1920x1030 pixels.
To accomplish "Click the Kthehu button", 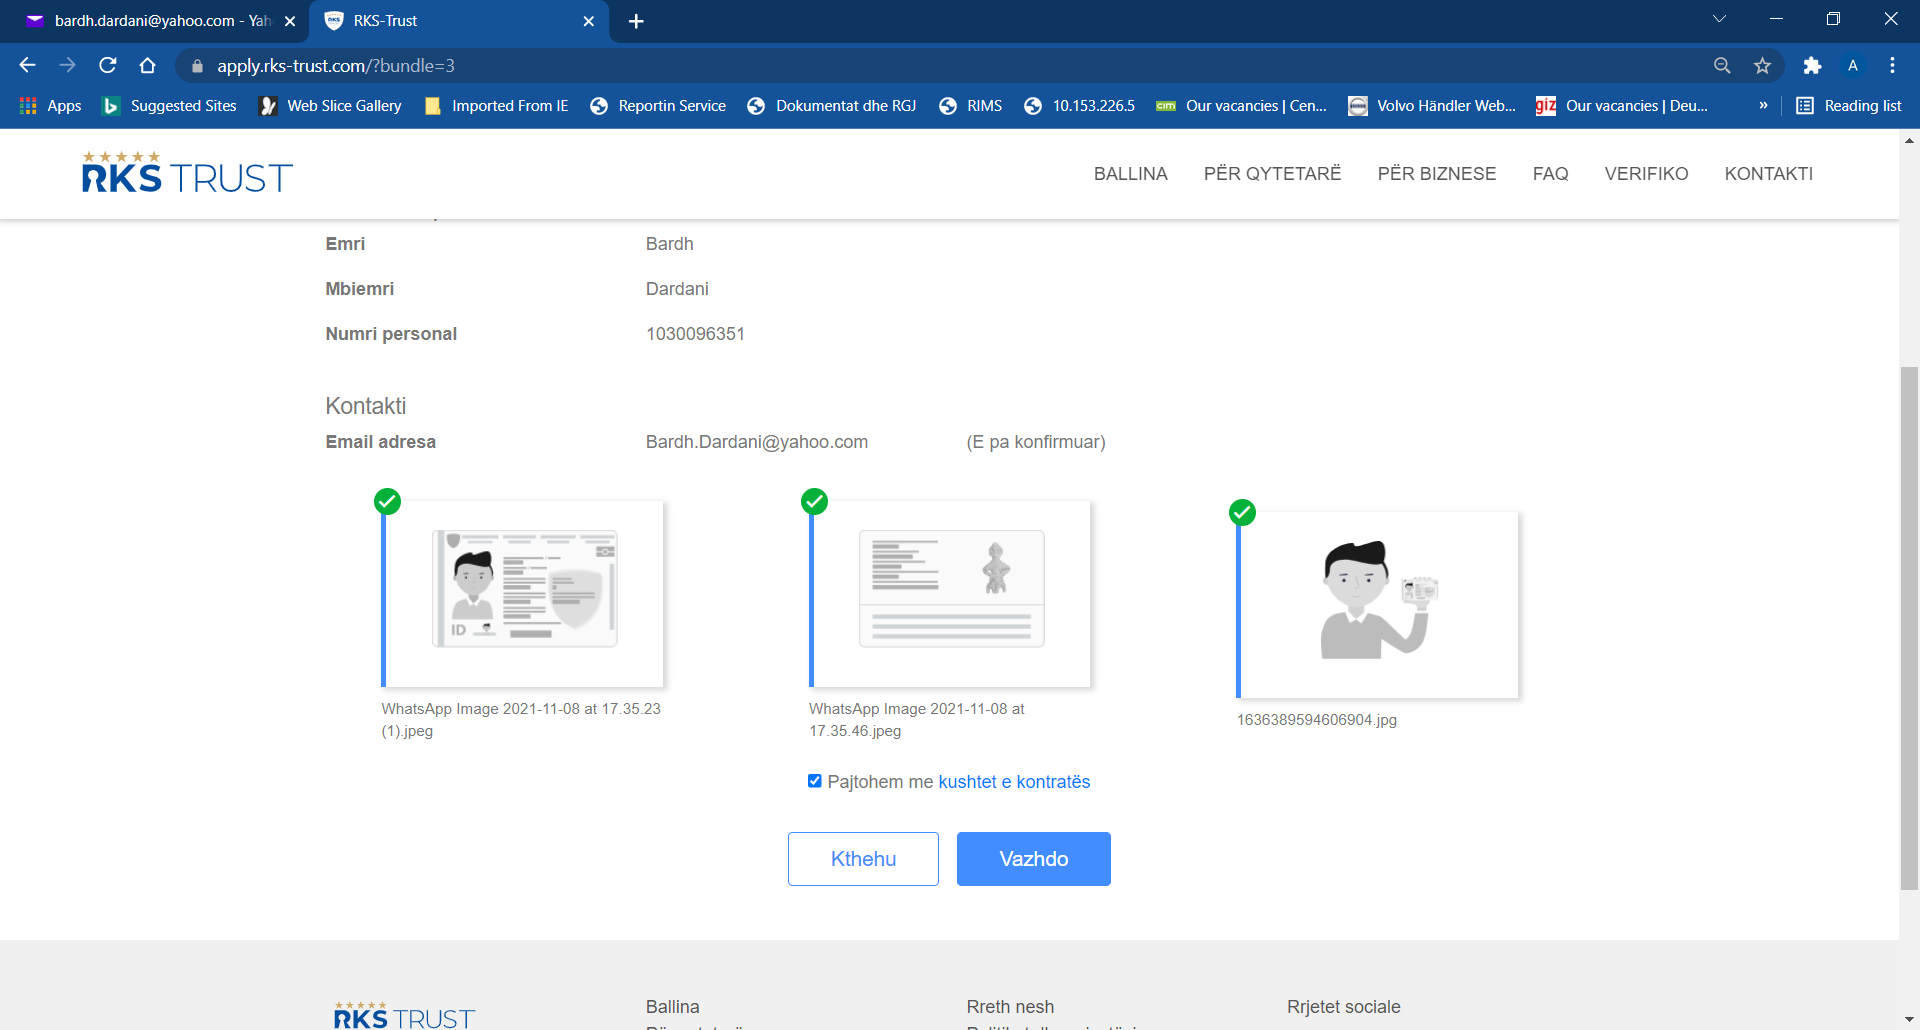I will (x=863, y=859).
